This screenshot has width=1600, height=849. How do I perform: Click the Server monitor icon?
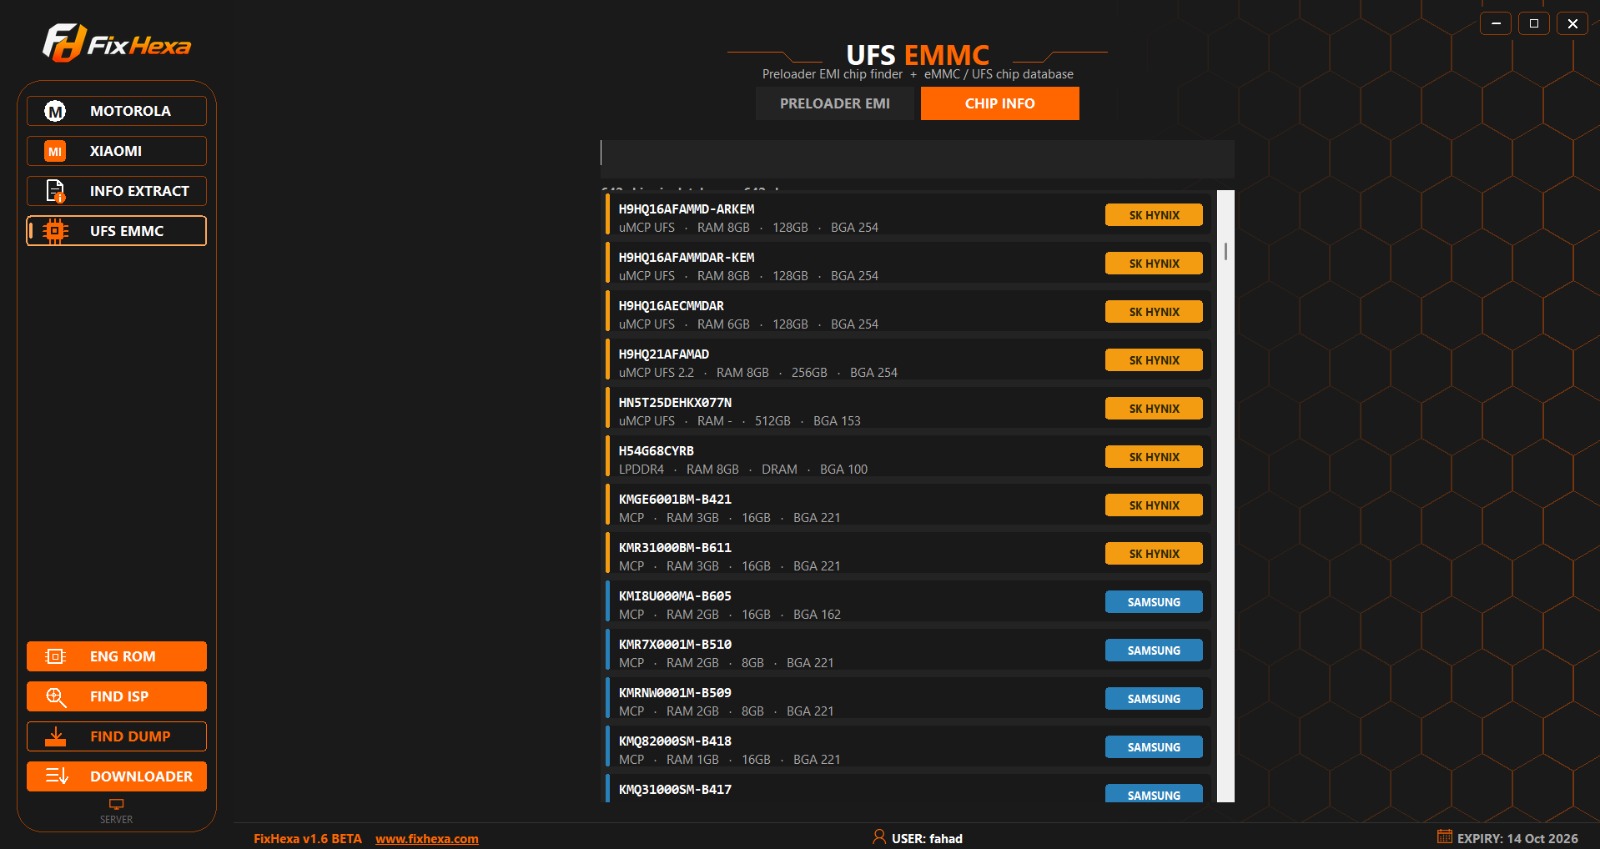pos(116,804)
